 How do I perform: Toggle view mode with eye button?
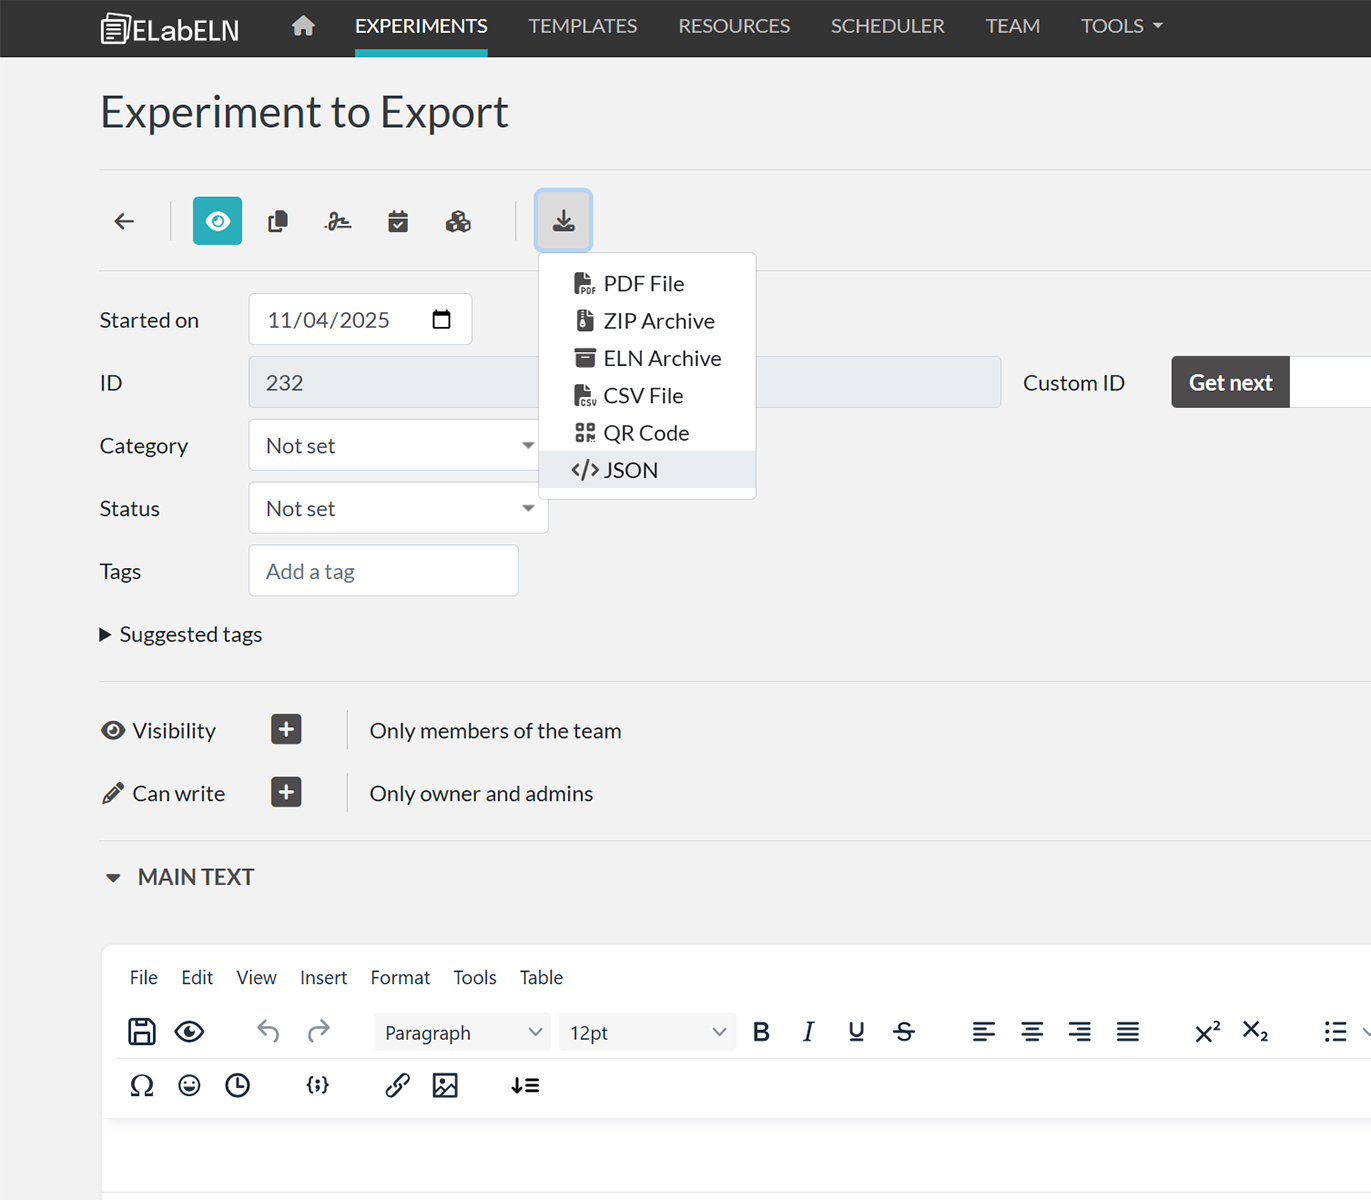coord(217,221)
